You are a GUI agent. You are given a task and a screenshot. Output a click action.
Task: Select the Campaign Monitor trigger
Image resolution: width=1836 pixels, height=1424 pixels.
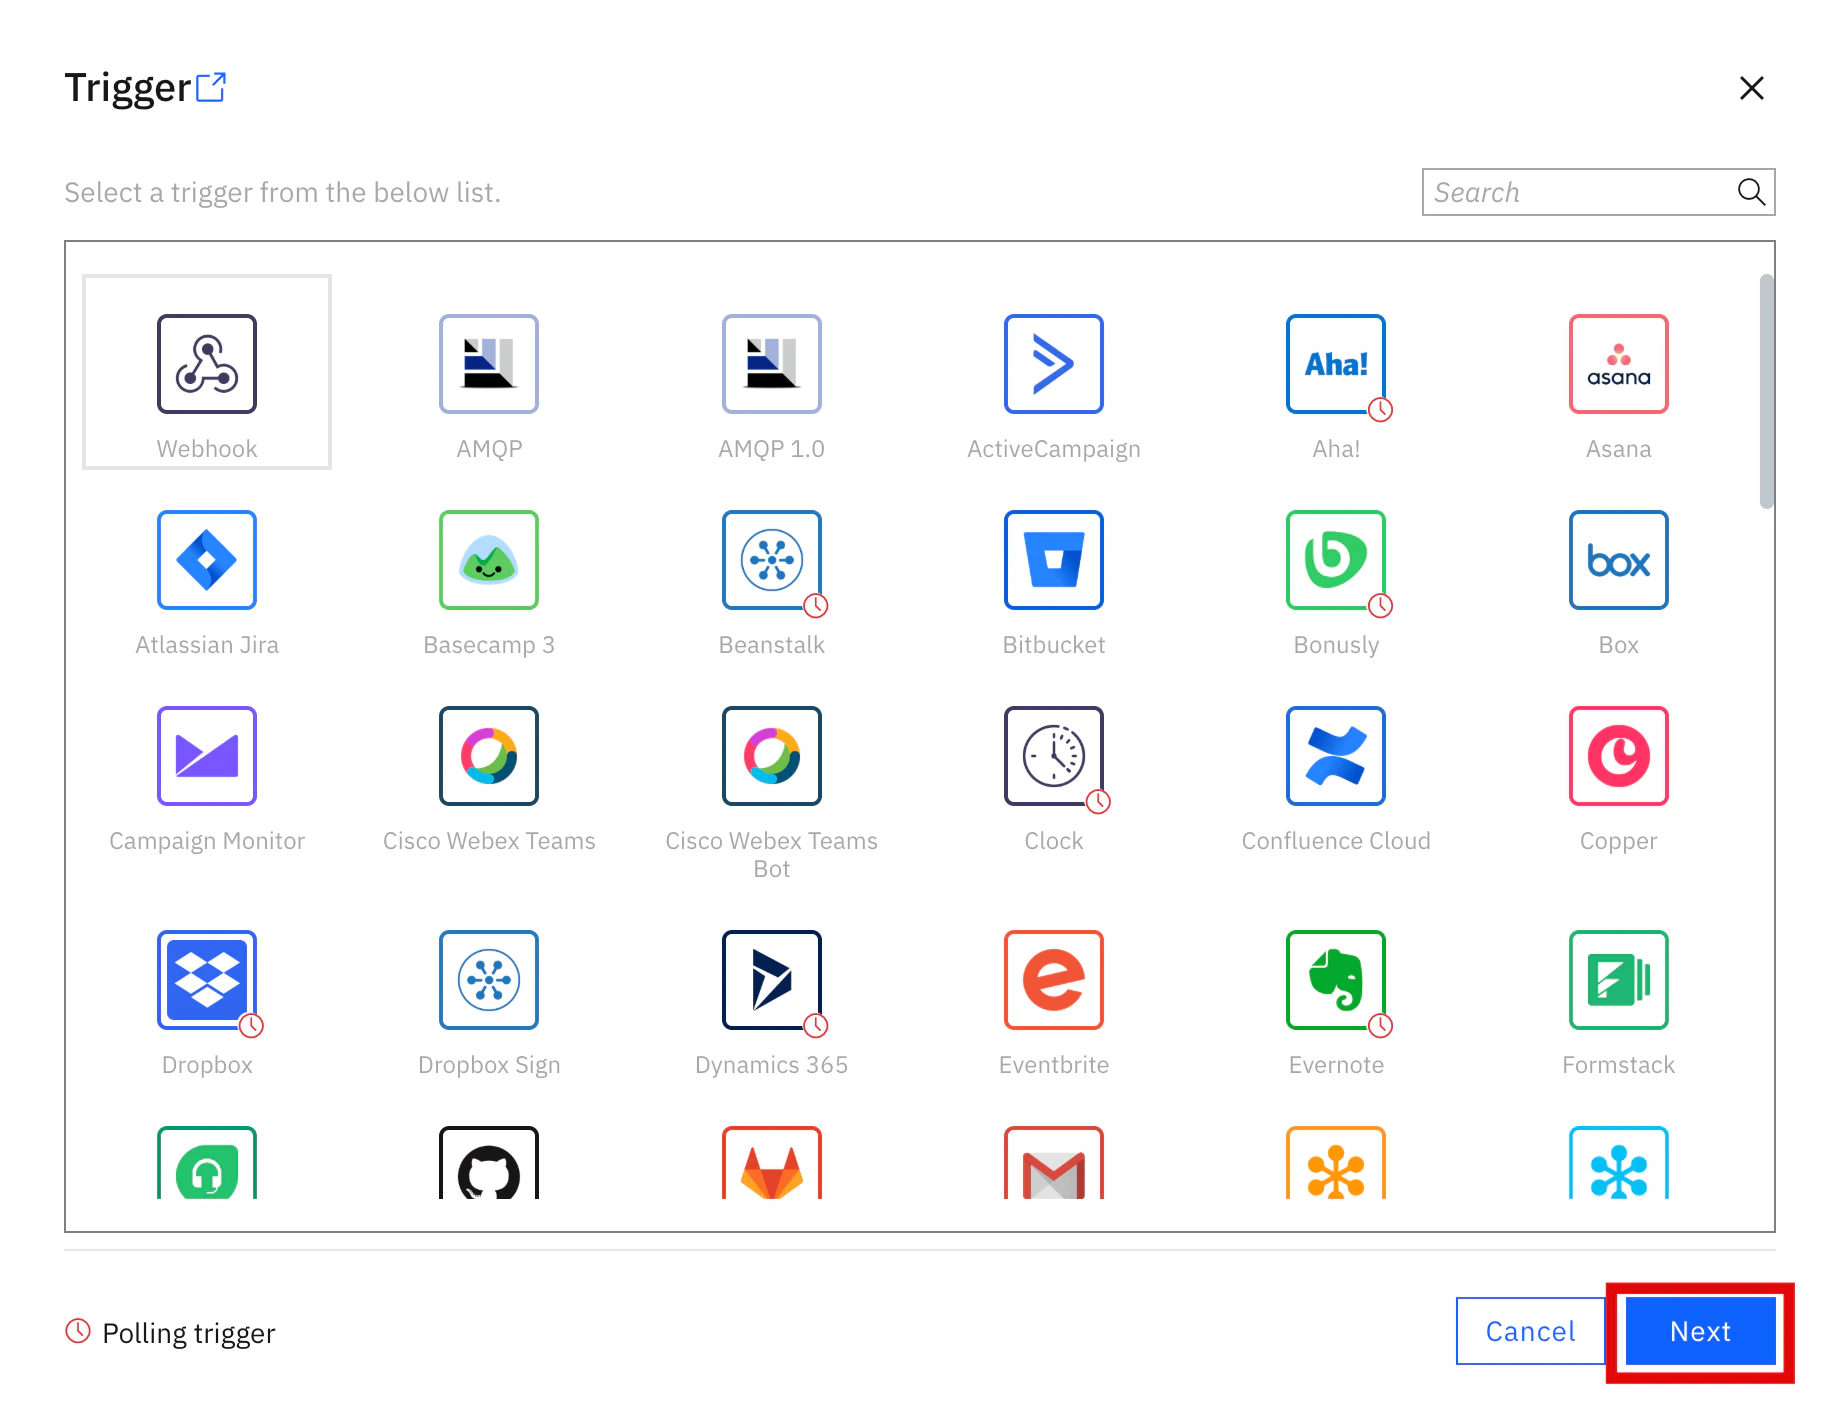[207, 756]
